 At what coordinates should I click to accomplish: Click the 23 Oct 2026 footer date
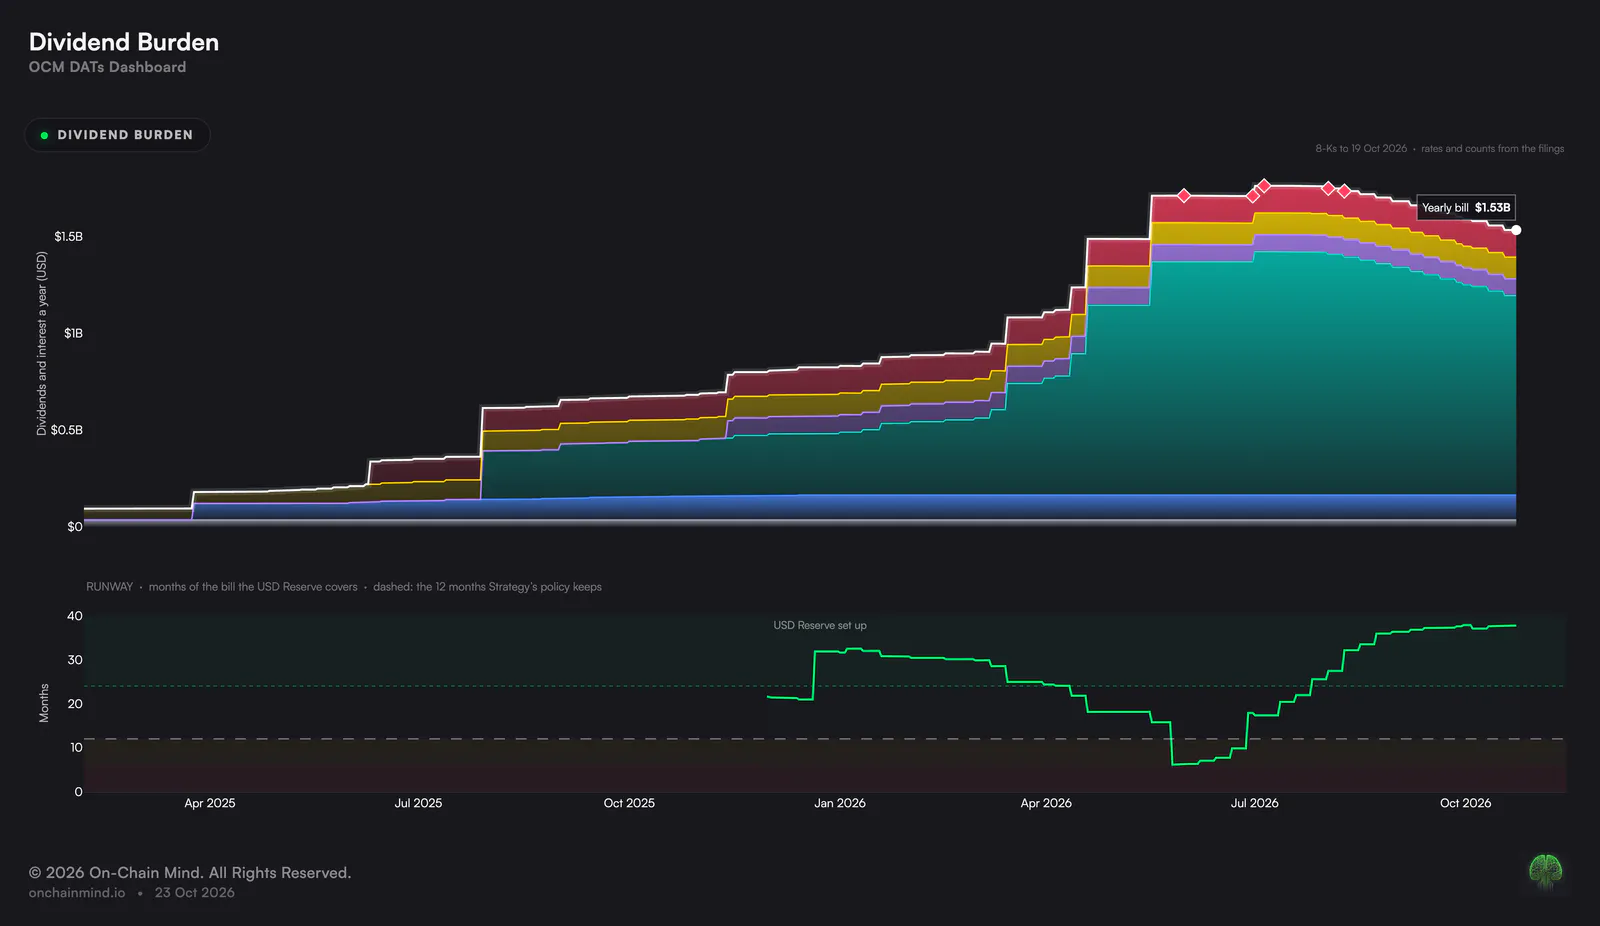coord(195,893)
